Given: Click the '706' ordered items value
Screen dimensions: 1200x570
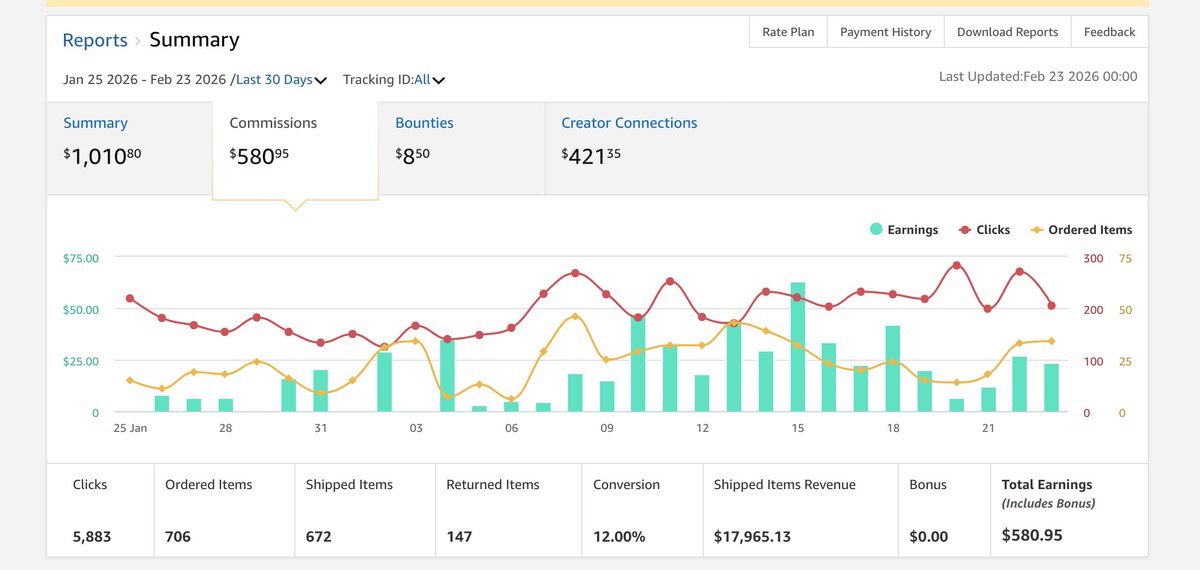Looking at the screenshot, I should coord(177,537).
